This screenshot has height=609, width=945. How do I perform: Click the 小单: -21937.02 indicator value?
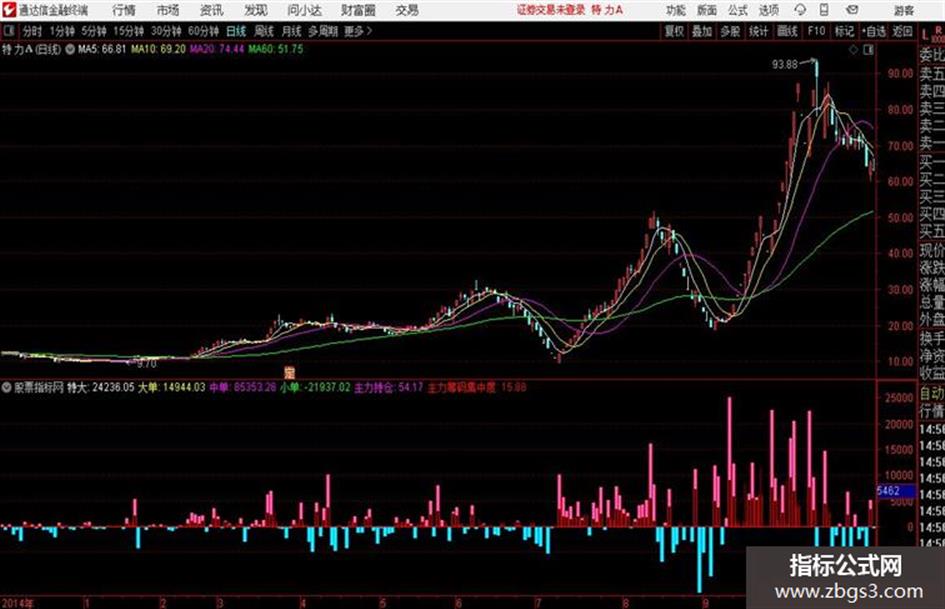315,388
